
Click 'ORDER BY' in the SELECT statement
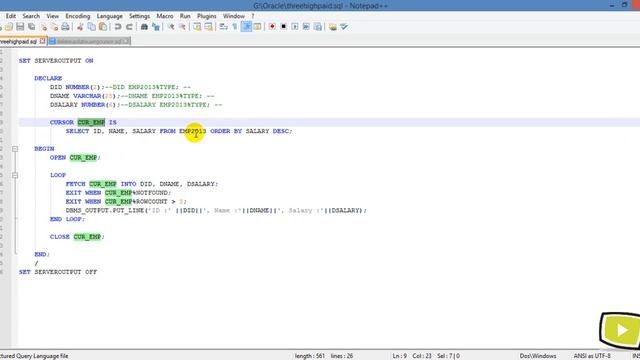pos(226,131)
